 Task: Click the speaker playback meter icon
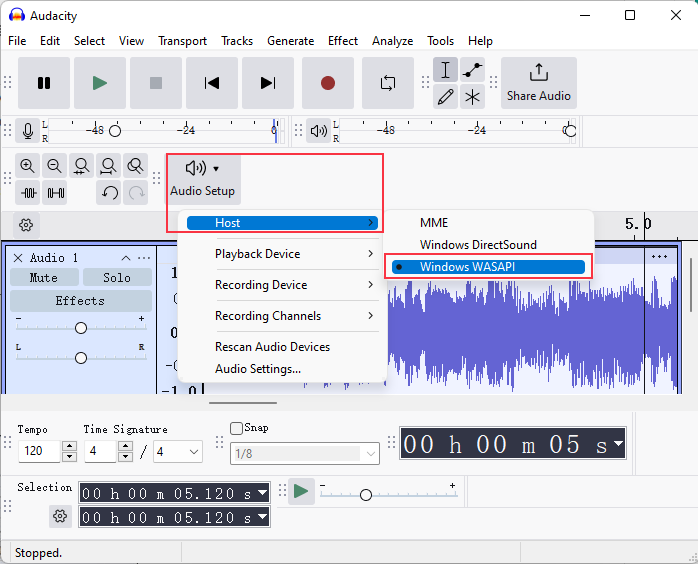[x=318, y=130]
